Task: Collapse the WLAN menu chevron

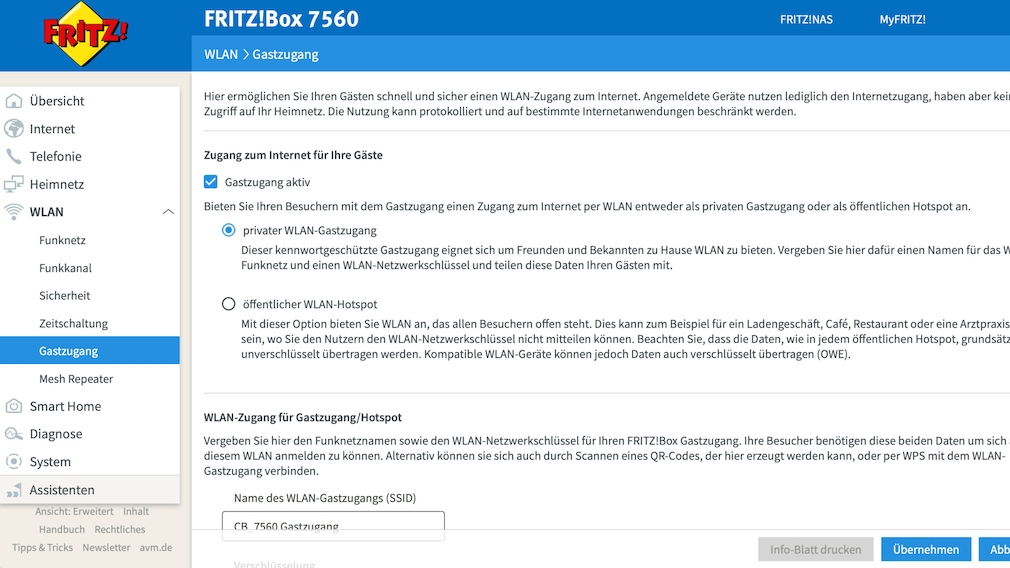Action: pyautogui.click(x=168, y=212)
